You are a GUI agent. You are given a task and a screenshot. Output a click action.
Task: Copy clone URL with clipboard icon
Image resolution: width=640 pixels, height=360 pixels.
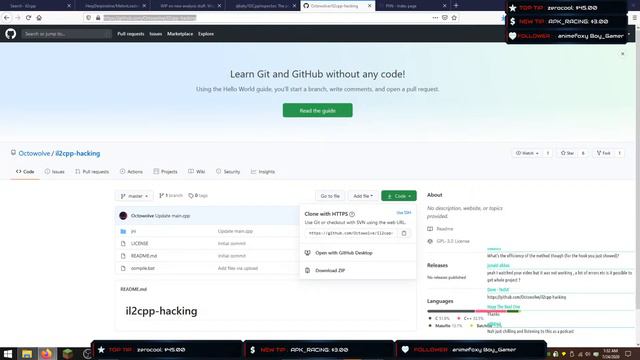click(404, 233)
